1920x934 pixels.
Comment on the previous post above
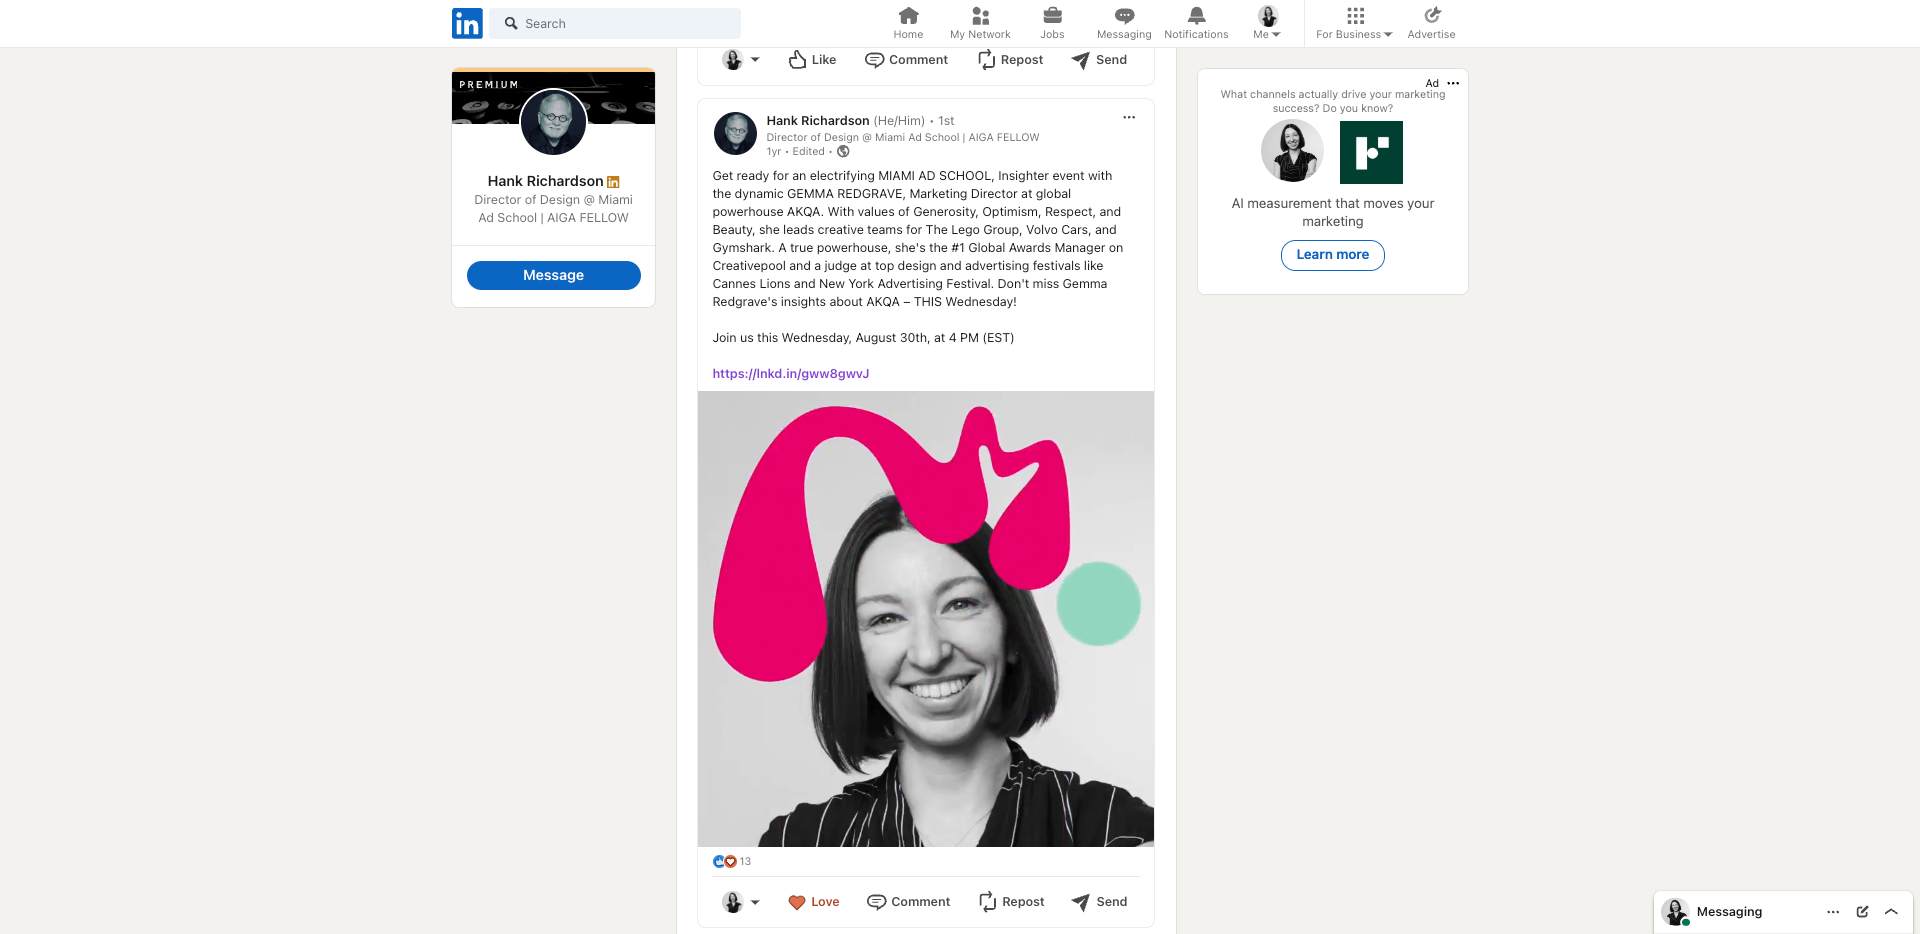tap(906, 60)
